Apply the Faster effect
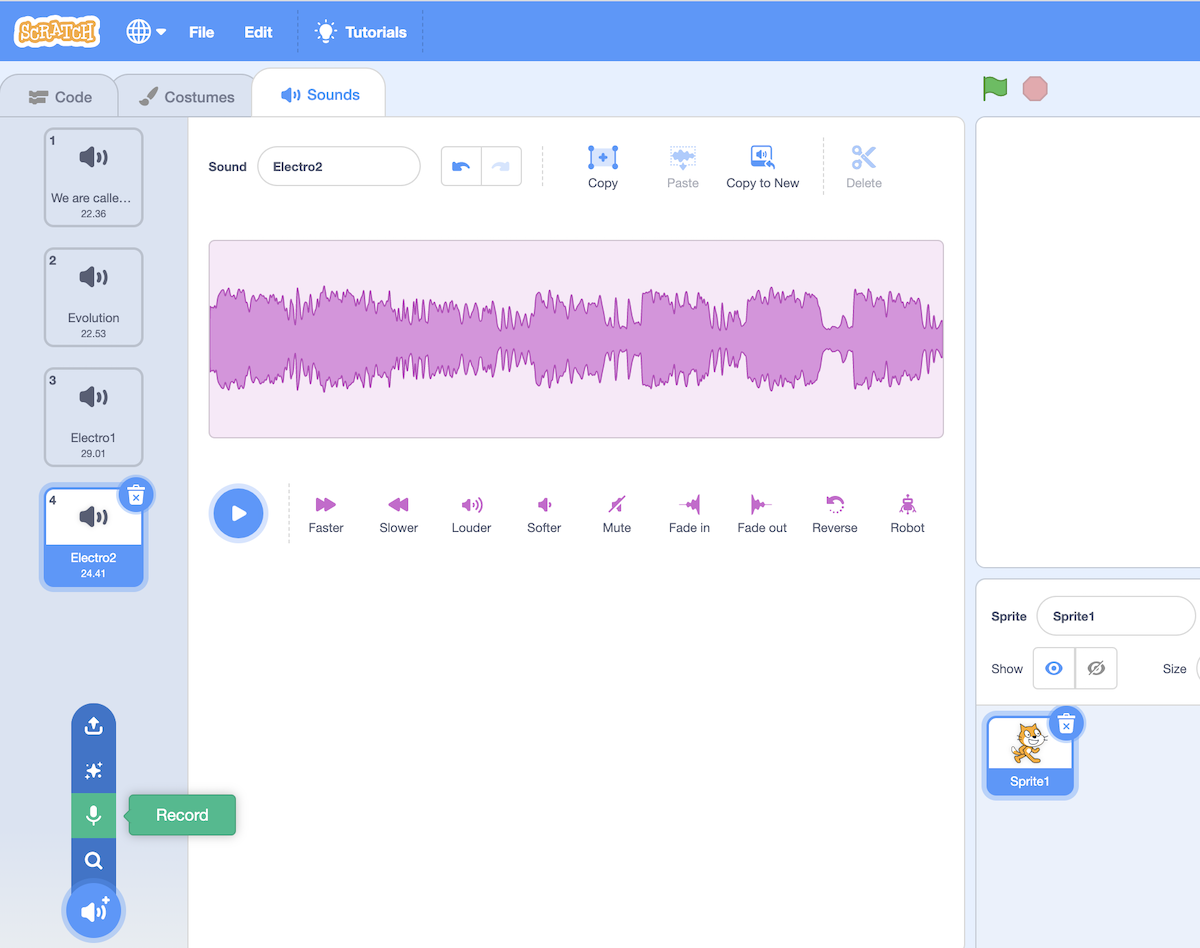1200x948 pixels. click(326, 514)
